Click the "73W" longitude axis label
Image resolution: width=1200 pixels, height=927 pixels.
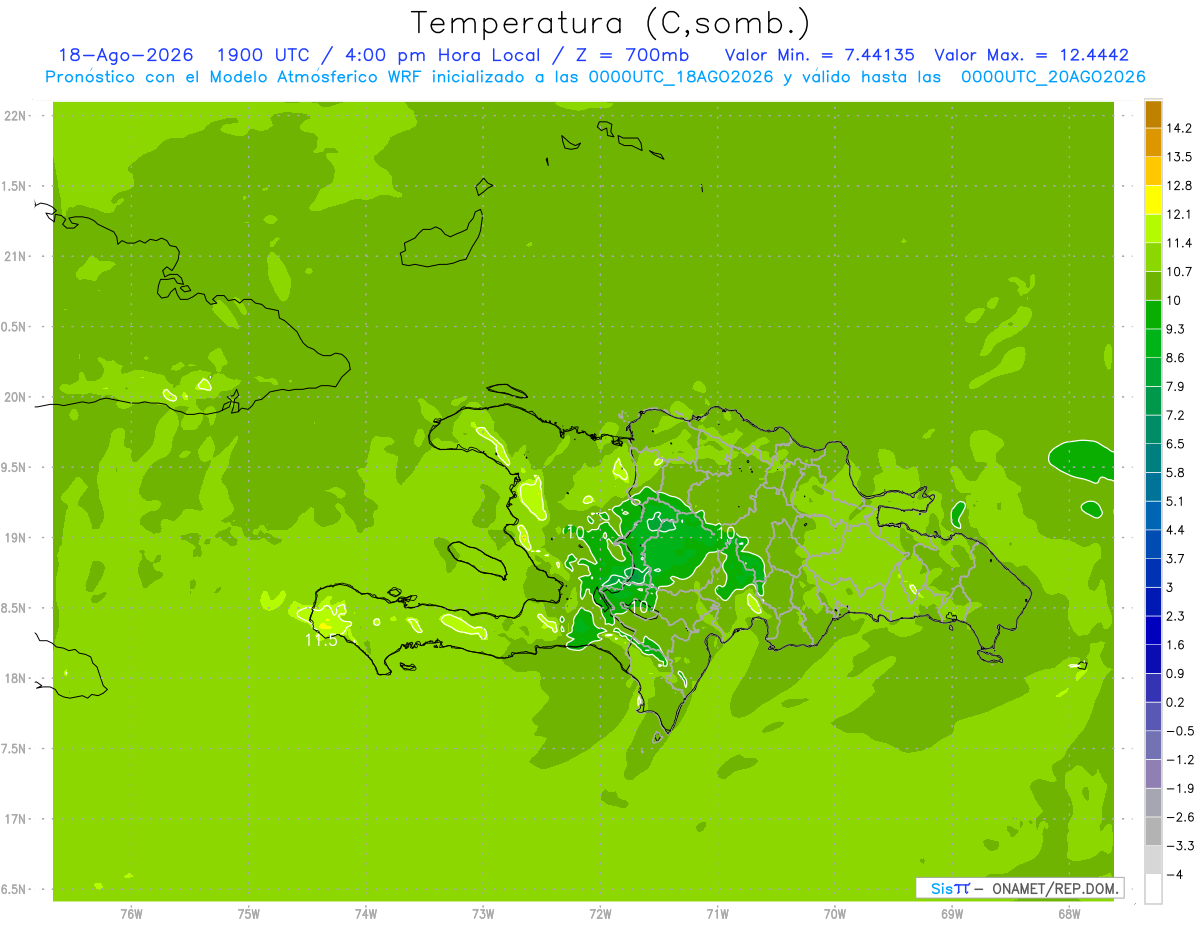click(x=483, y=914)
